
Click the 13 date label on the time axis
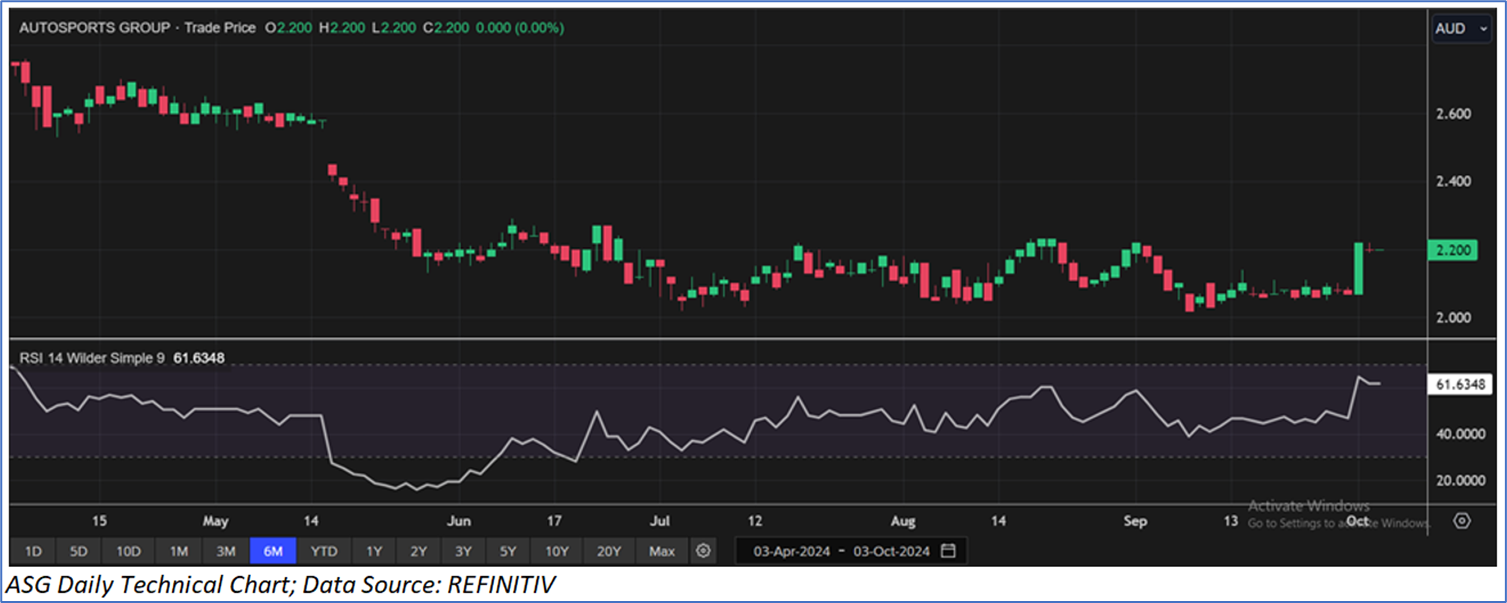(1231, 521)
